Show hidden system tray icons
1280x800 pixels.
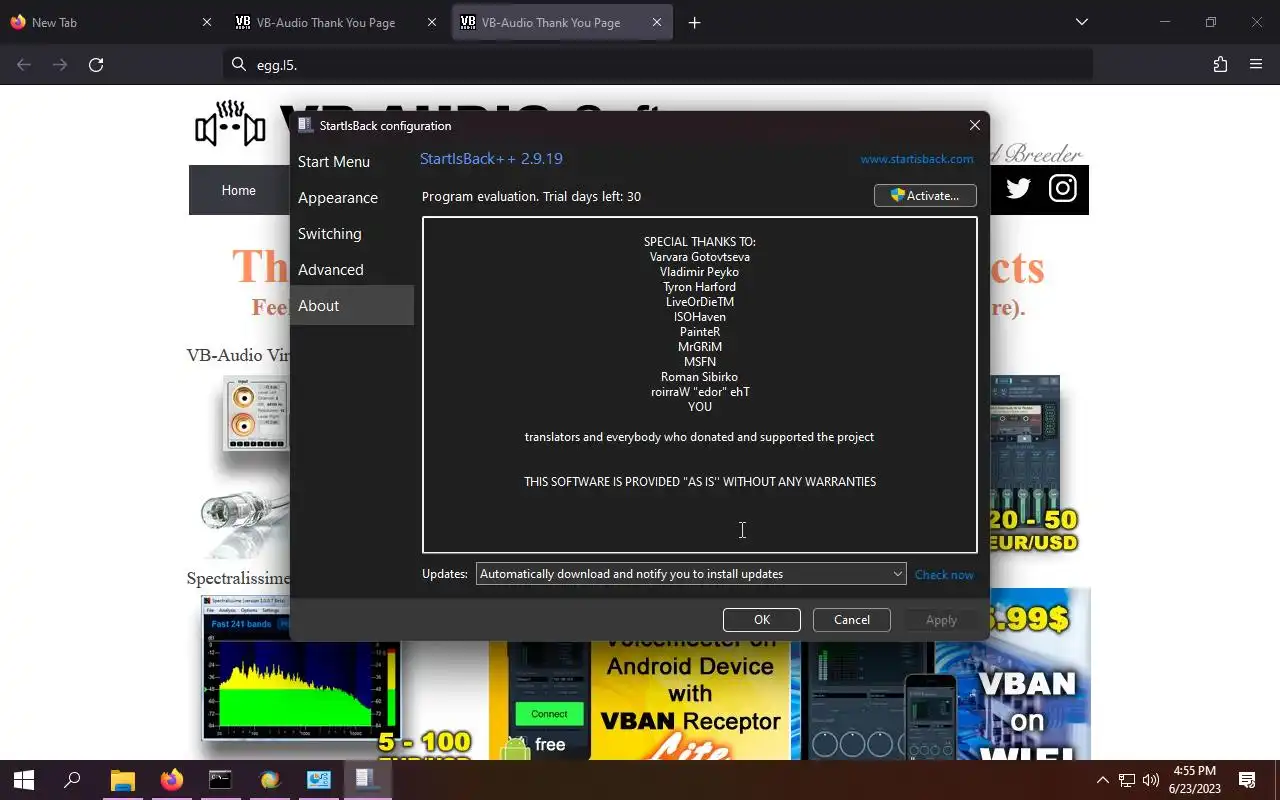point(1103,780)
